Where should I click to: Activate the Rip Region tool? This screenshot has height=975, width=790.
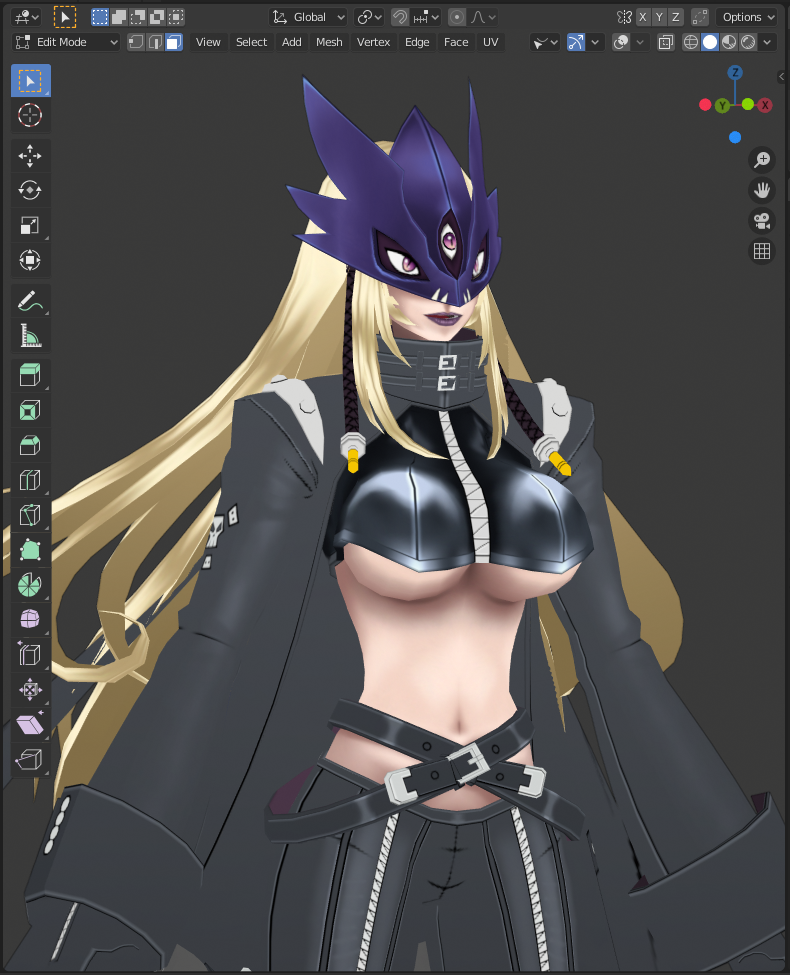30,759
